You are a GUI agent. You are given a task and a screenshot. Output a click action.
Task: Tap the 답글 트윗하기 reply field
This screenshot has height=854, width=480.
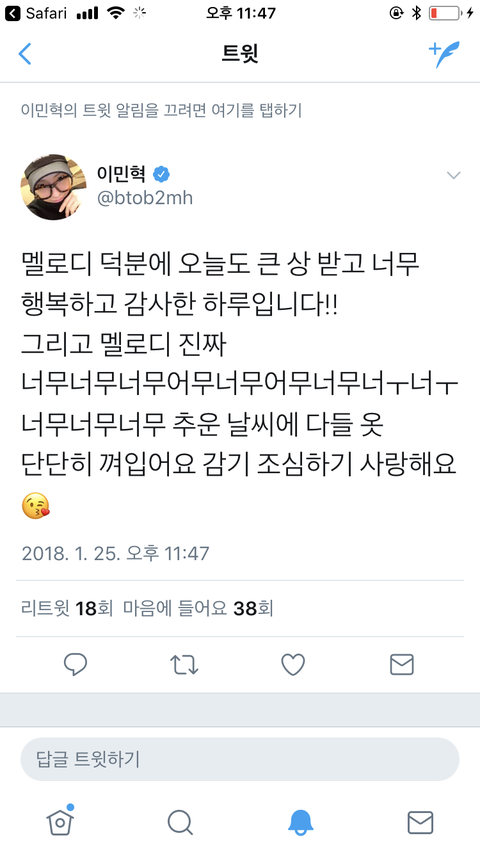240,759
